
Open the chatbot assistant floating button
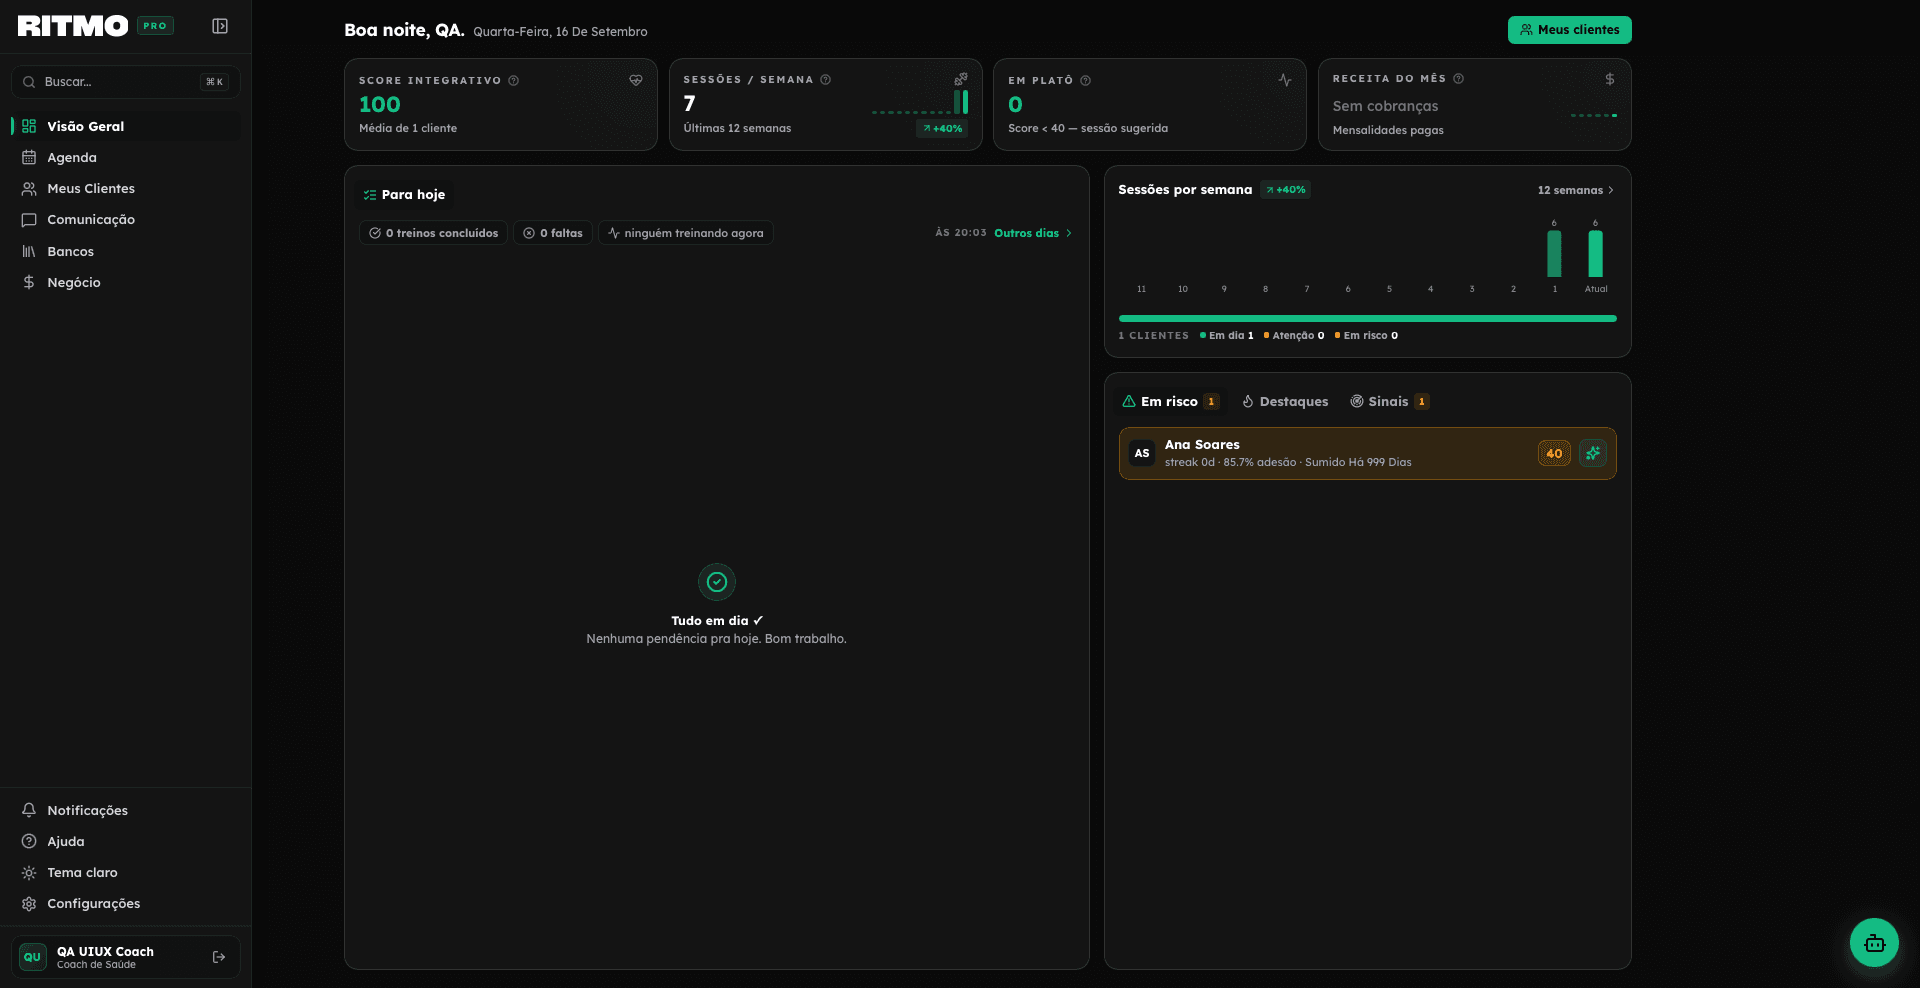(1874, 943)
